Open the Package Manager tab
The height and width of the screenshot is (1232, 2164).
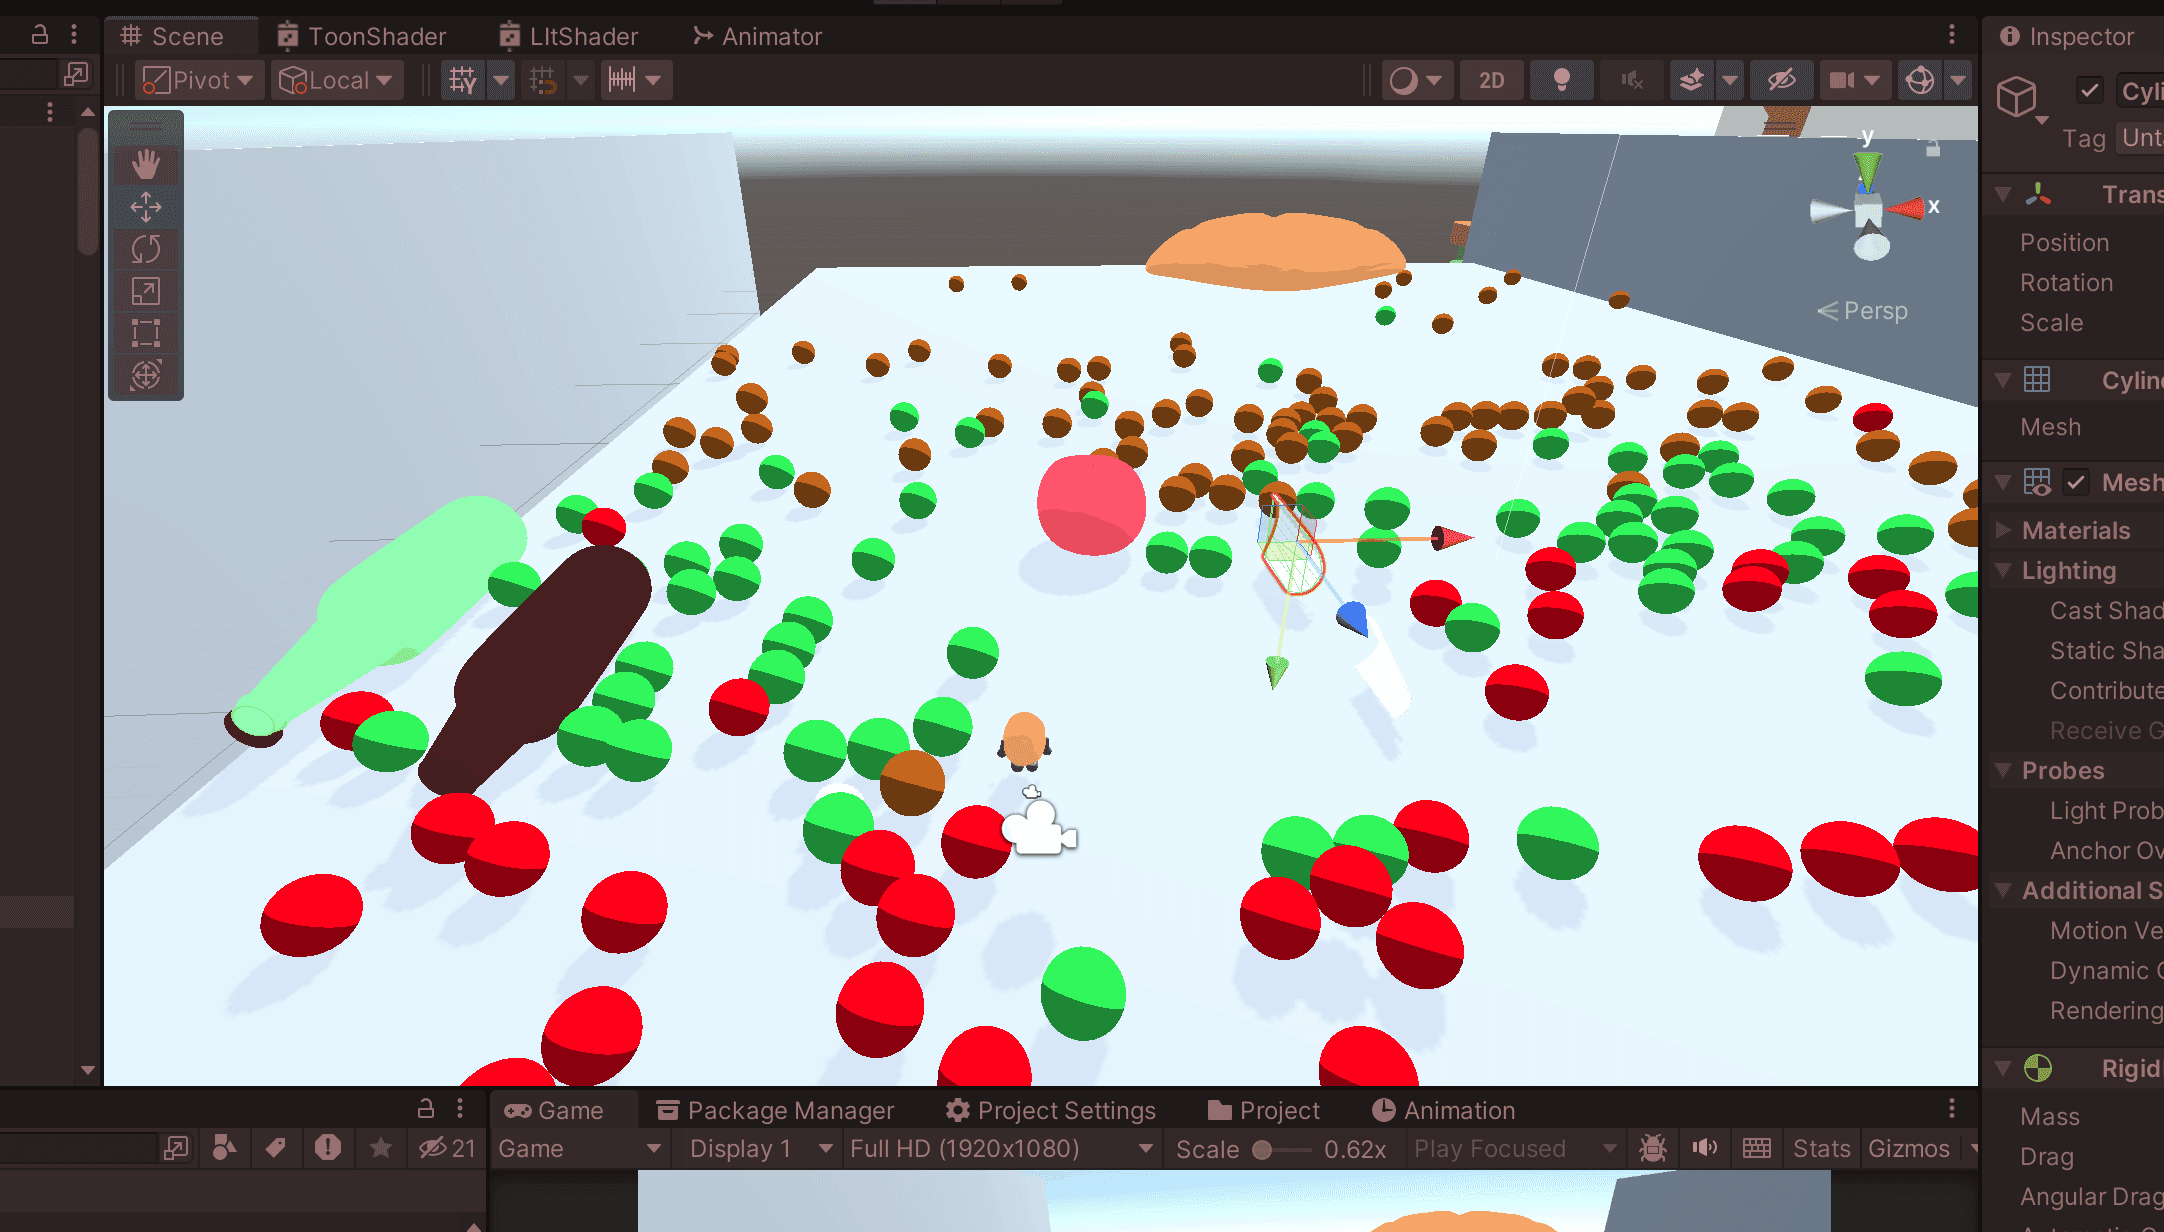pyautogui.click(x=775, y=1110)
